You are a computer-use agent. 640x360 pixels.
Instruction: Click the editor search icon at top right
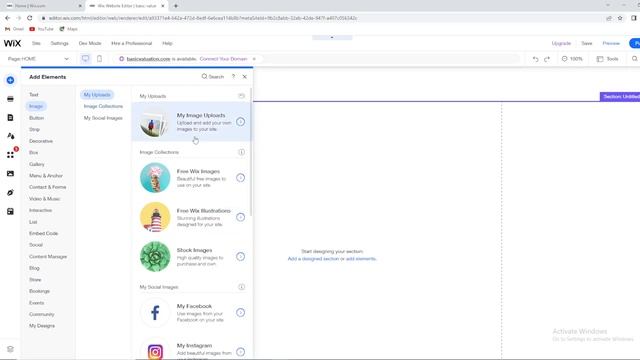634,59
